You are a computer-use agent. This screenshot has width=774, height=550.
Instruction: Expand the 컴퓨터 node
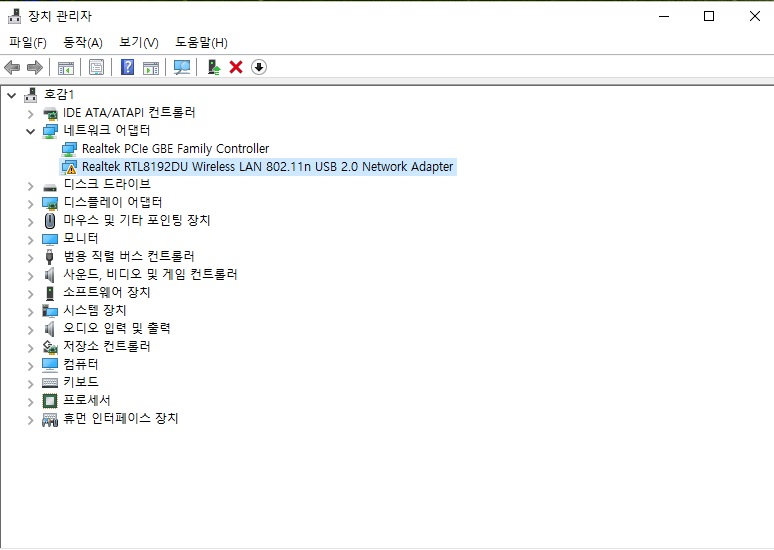click(x=31, y=366)
